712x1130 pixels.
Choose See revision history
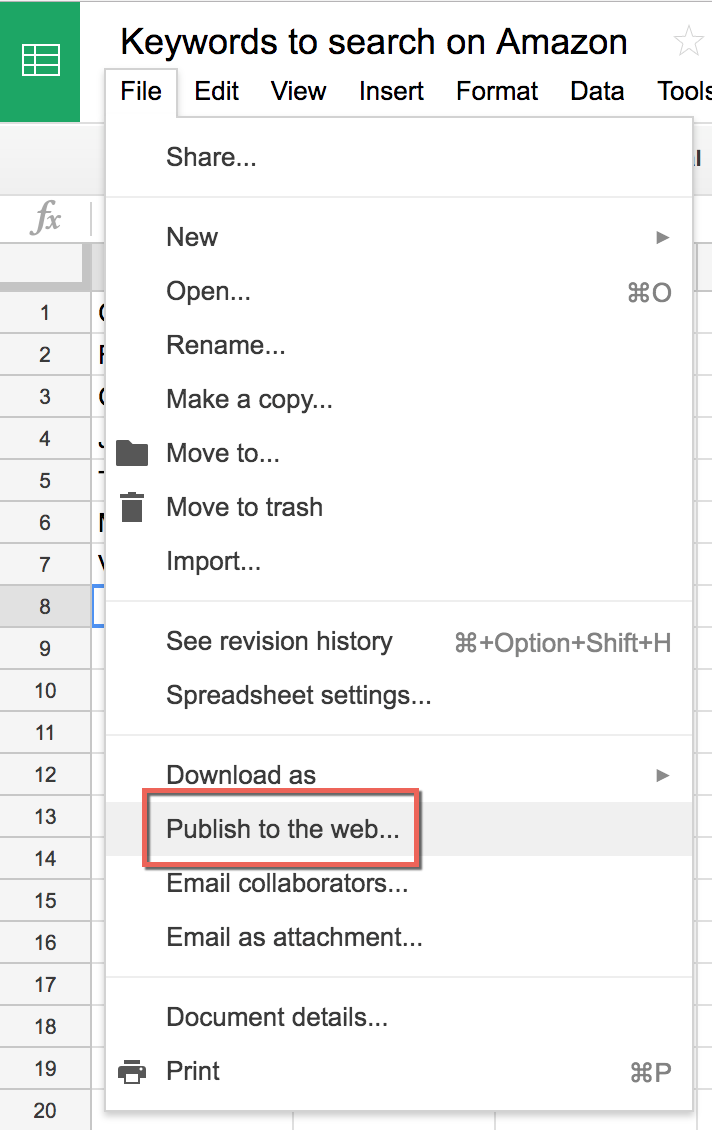click(x=399, y=641)
